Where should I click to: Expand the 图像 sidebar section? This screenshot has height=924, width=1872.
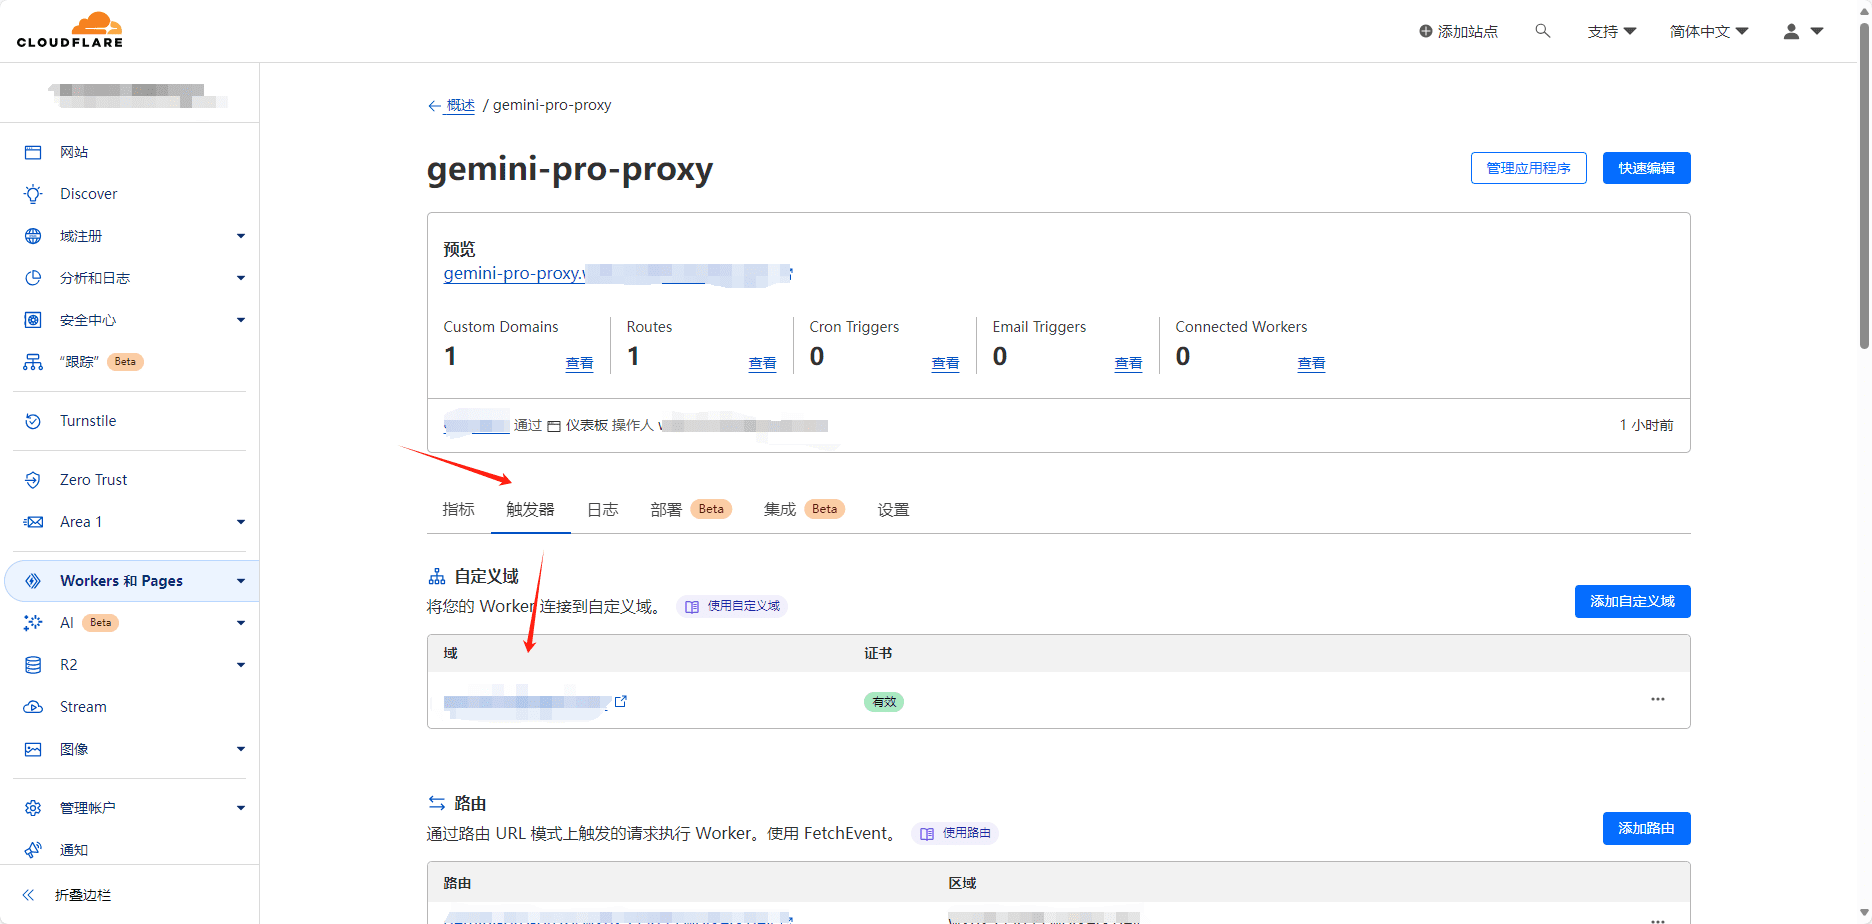pos(241,749)
